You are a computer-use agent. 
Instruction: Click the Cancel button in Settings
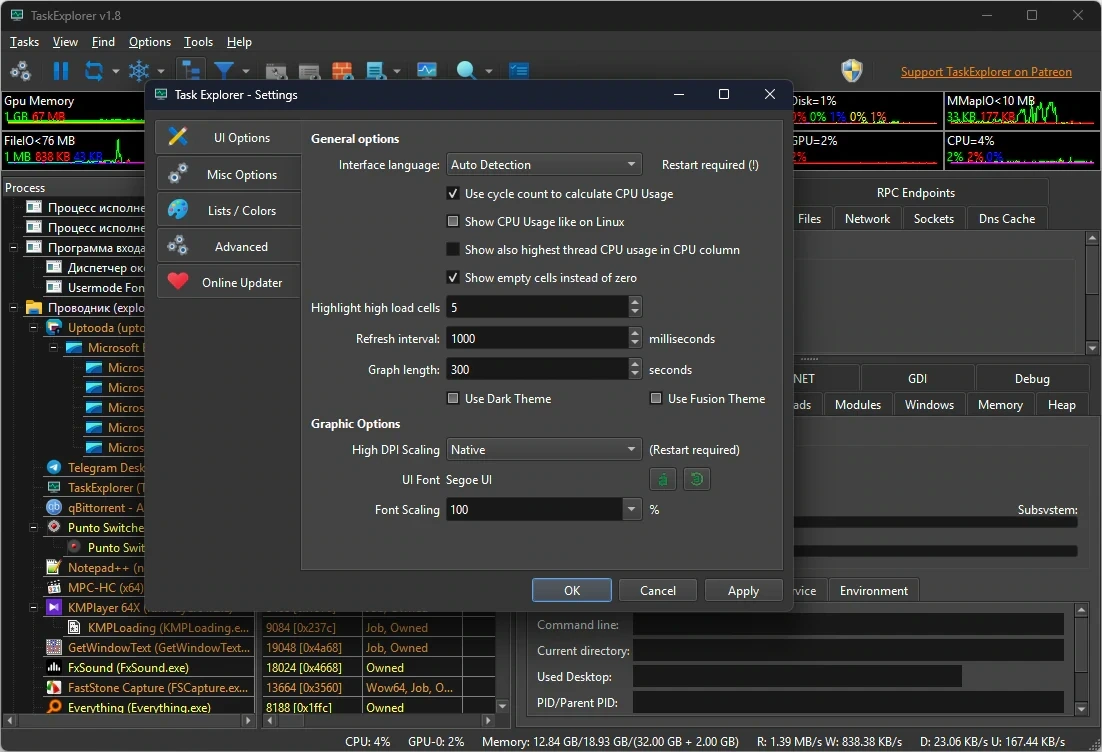pyautogui.click(x=658, y=590)
